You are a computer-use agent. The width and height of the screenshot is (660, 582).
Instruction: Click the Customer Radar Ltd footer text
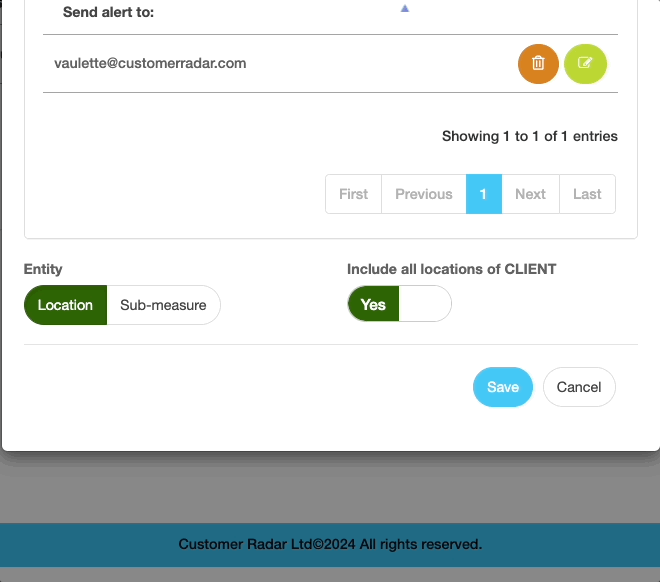tap(330, 545)
